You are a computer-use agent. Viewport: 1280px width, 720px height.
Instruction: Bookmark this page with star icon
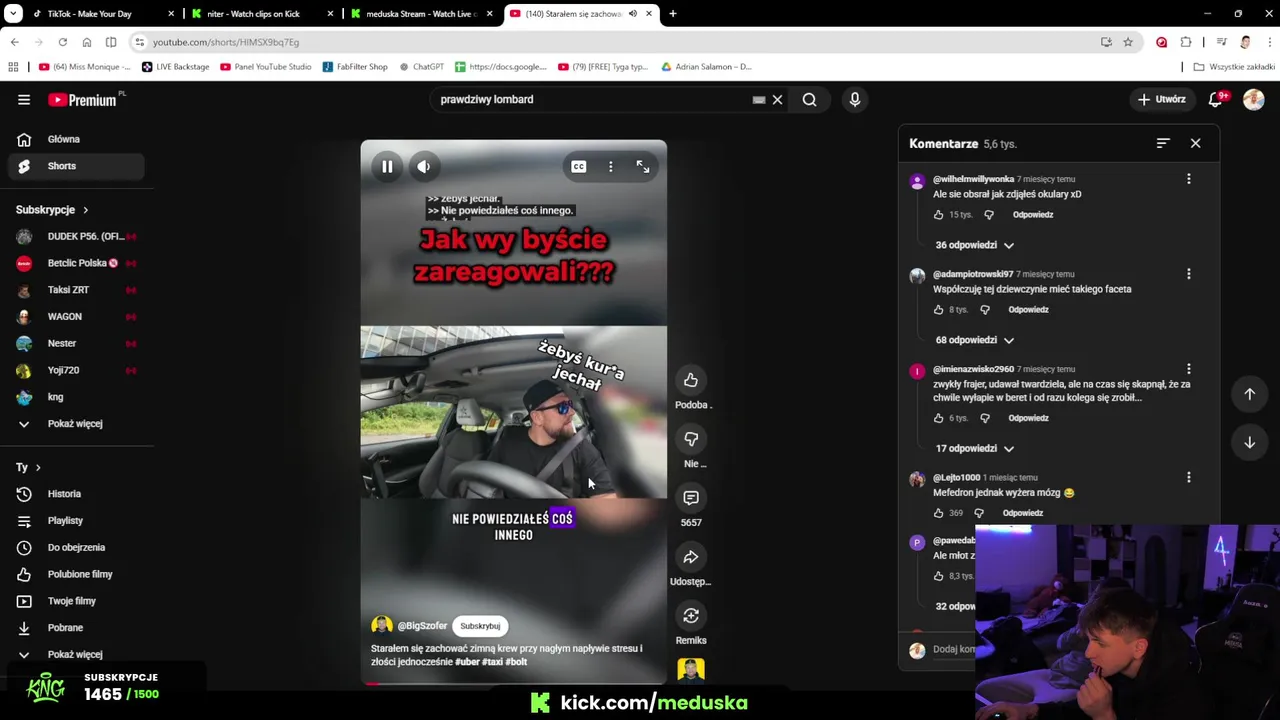coord(1128,42)
